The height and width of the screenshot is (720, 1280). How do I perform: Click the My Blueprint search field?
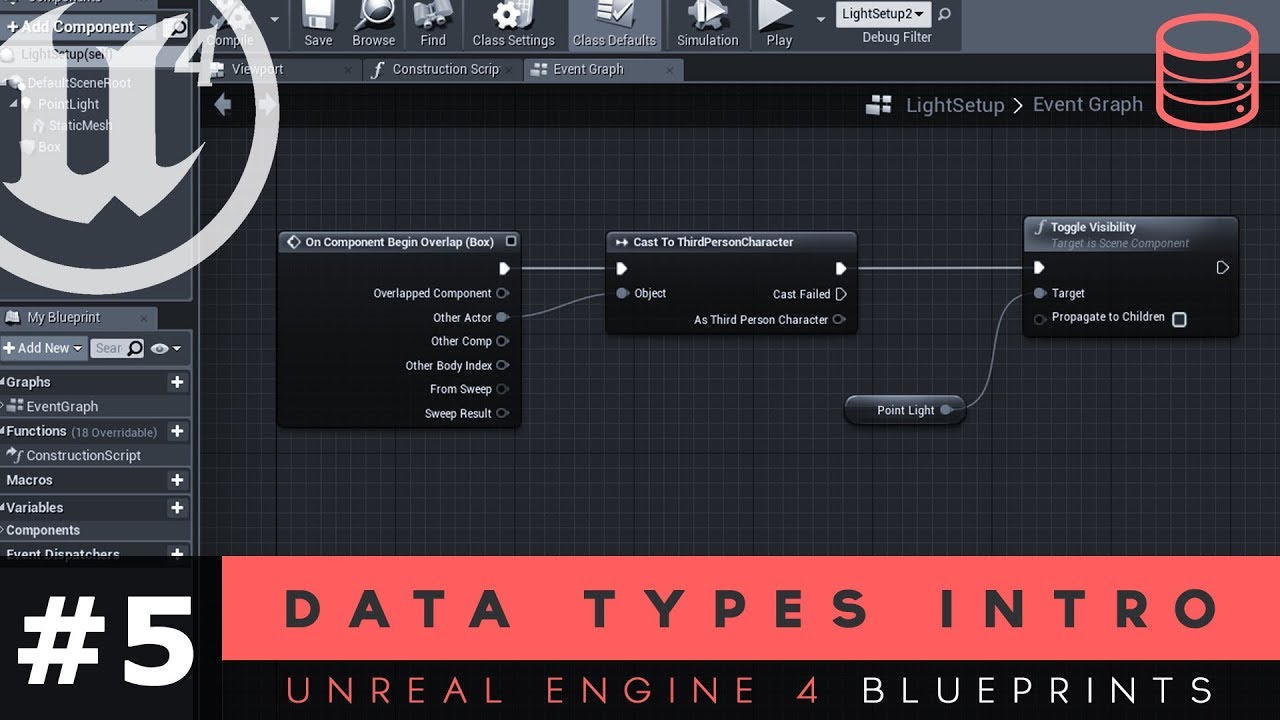click(117, 348)
